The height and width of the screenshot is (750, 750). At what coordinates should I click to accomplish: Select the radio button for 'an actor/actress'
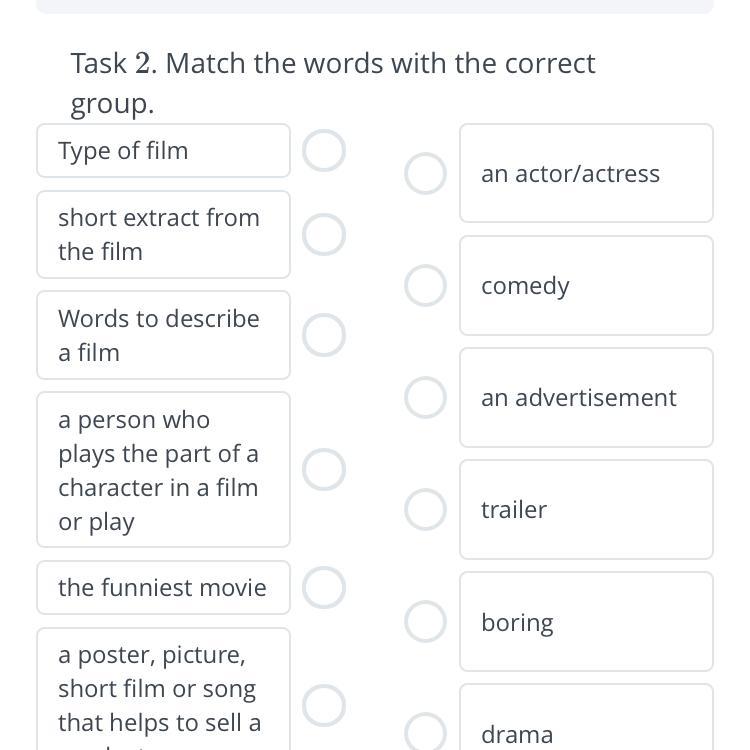tap(425, 173)
